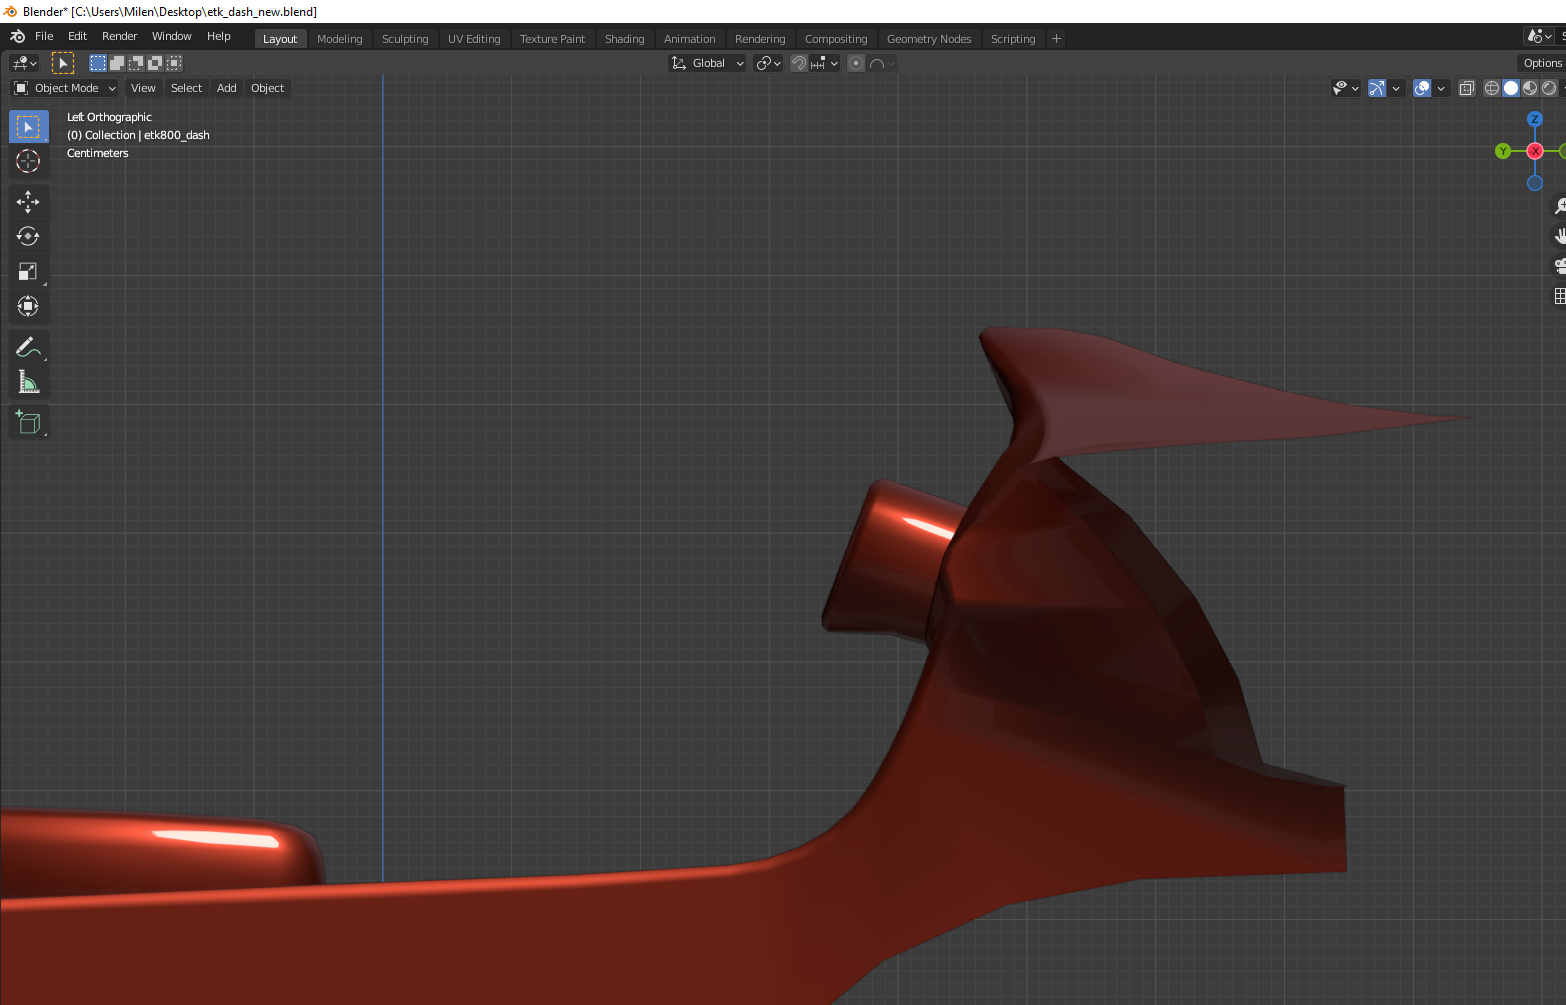Screen dimensions: 1566x1005
Task: Open the Add menu in viewport header
Action: click(227, 88)
